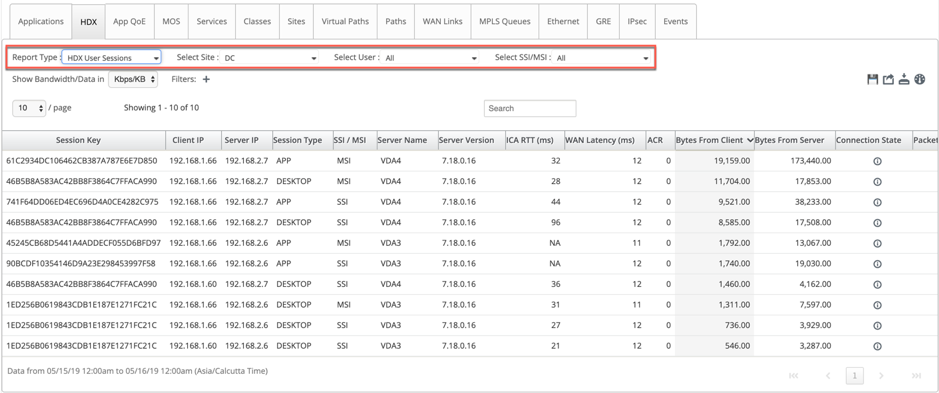Click session key 61C2934DC106462CB387A787E6E7D850

(82, 161)
